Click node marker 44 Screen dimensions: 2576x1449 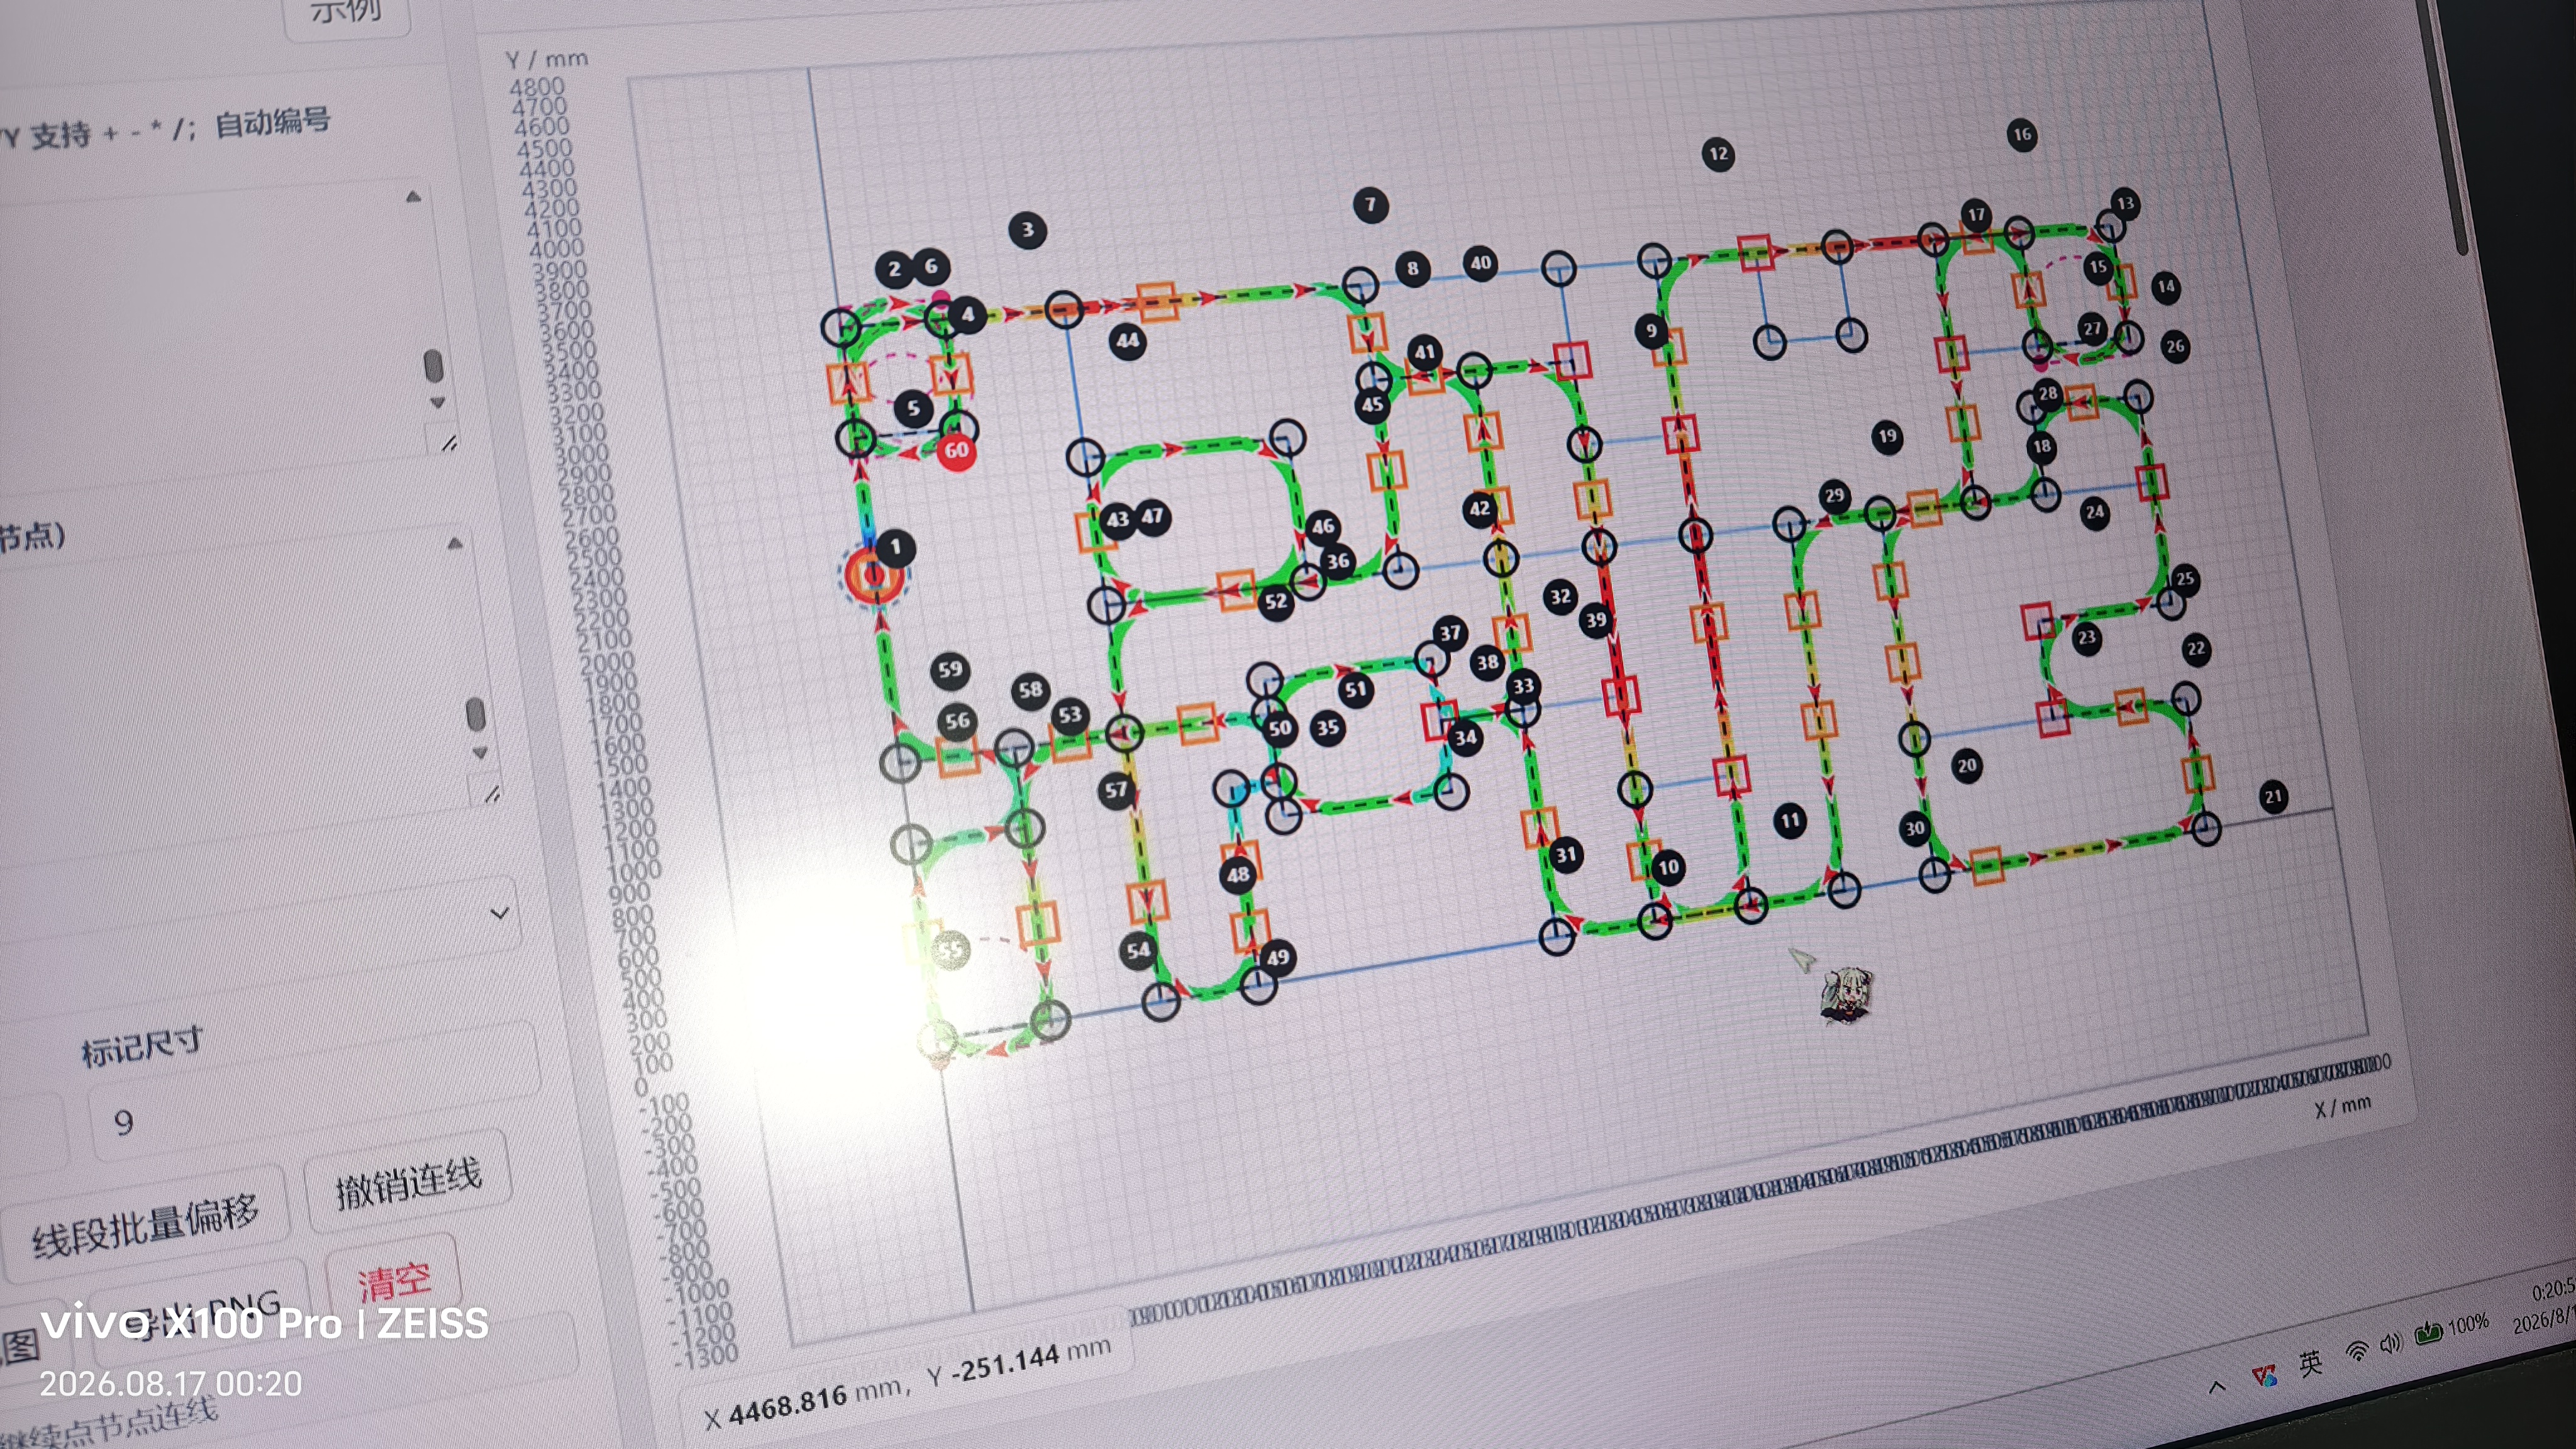pyautogui.click(x=1127, y=341)
